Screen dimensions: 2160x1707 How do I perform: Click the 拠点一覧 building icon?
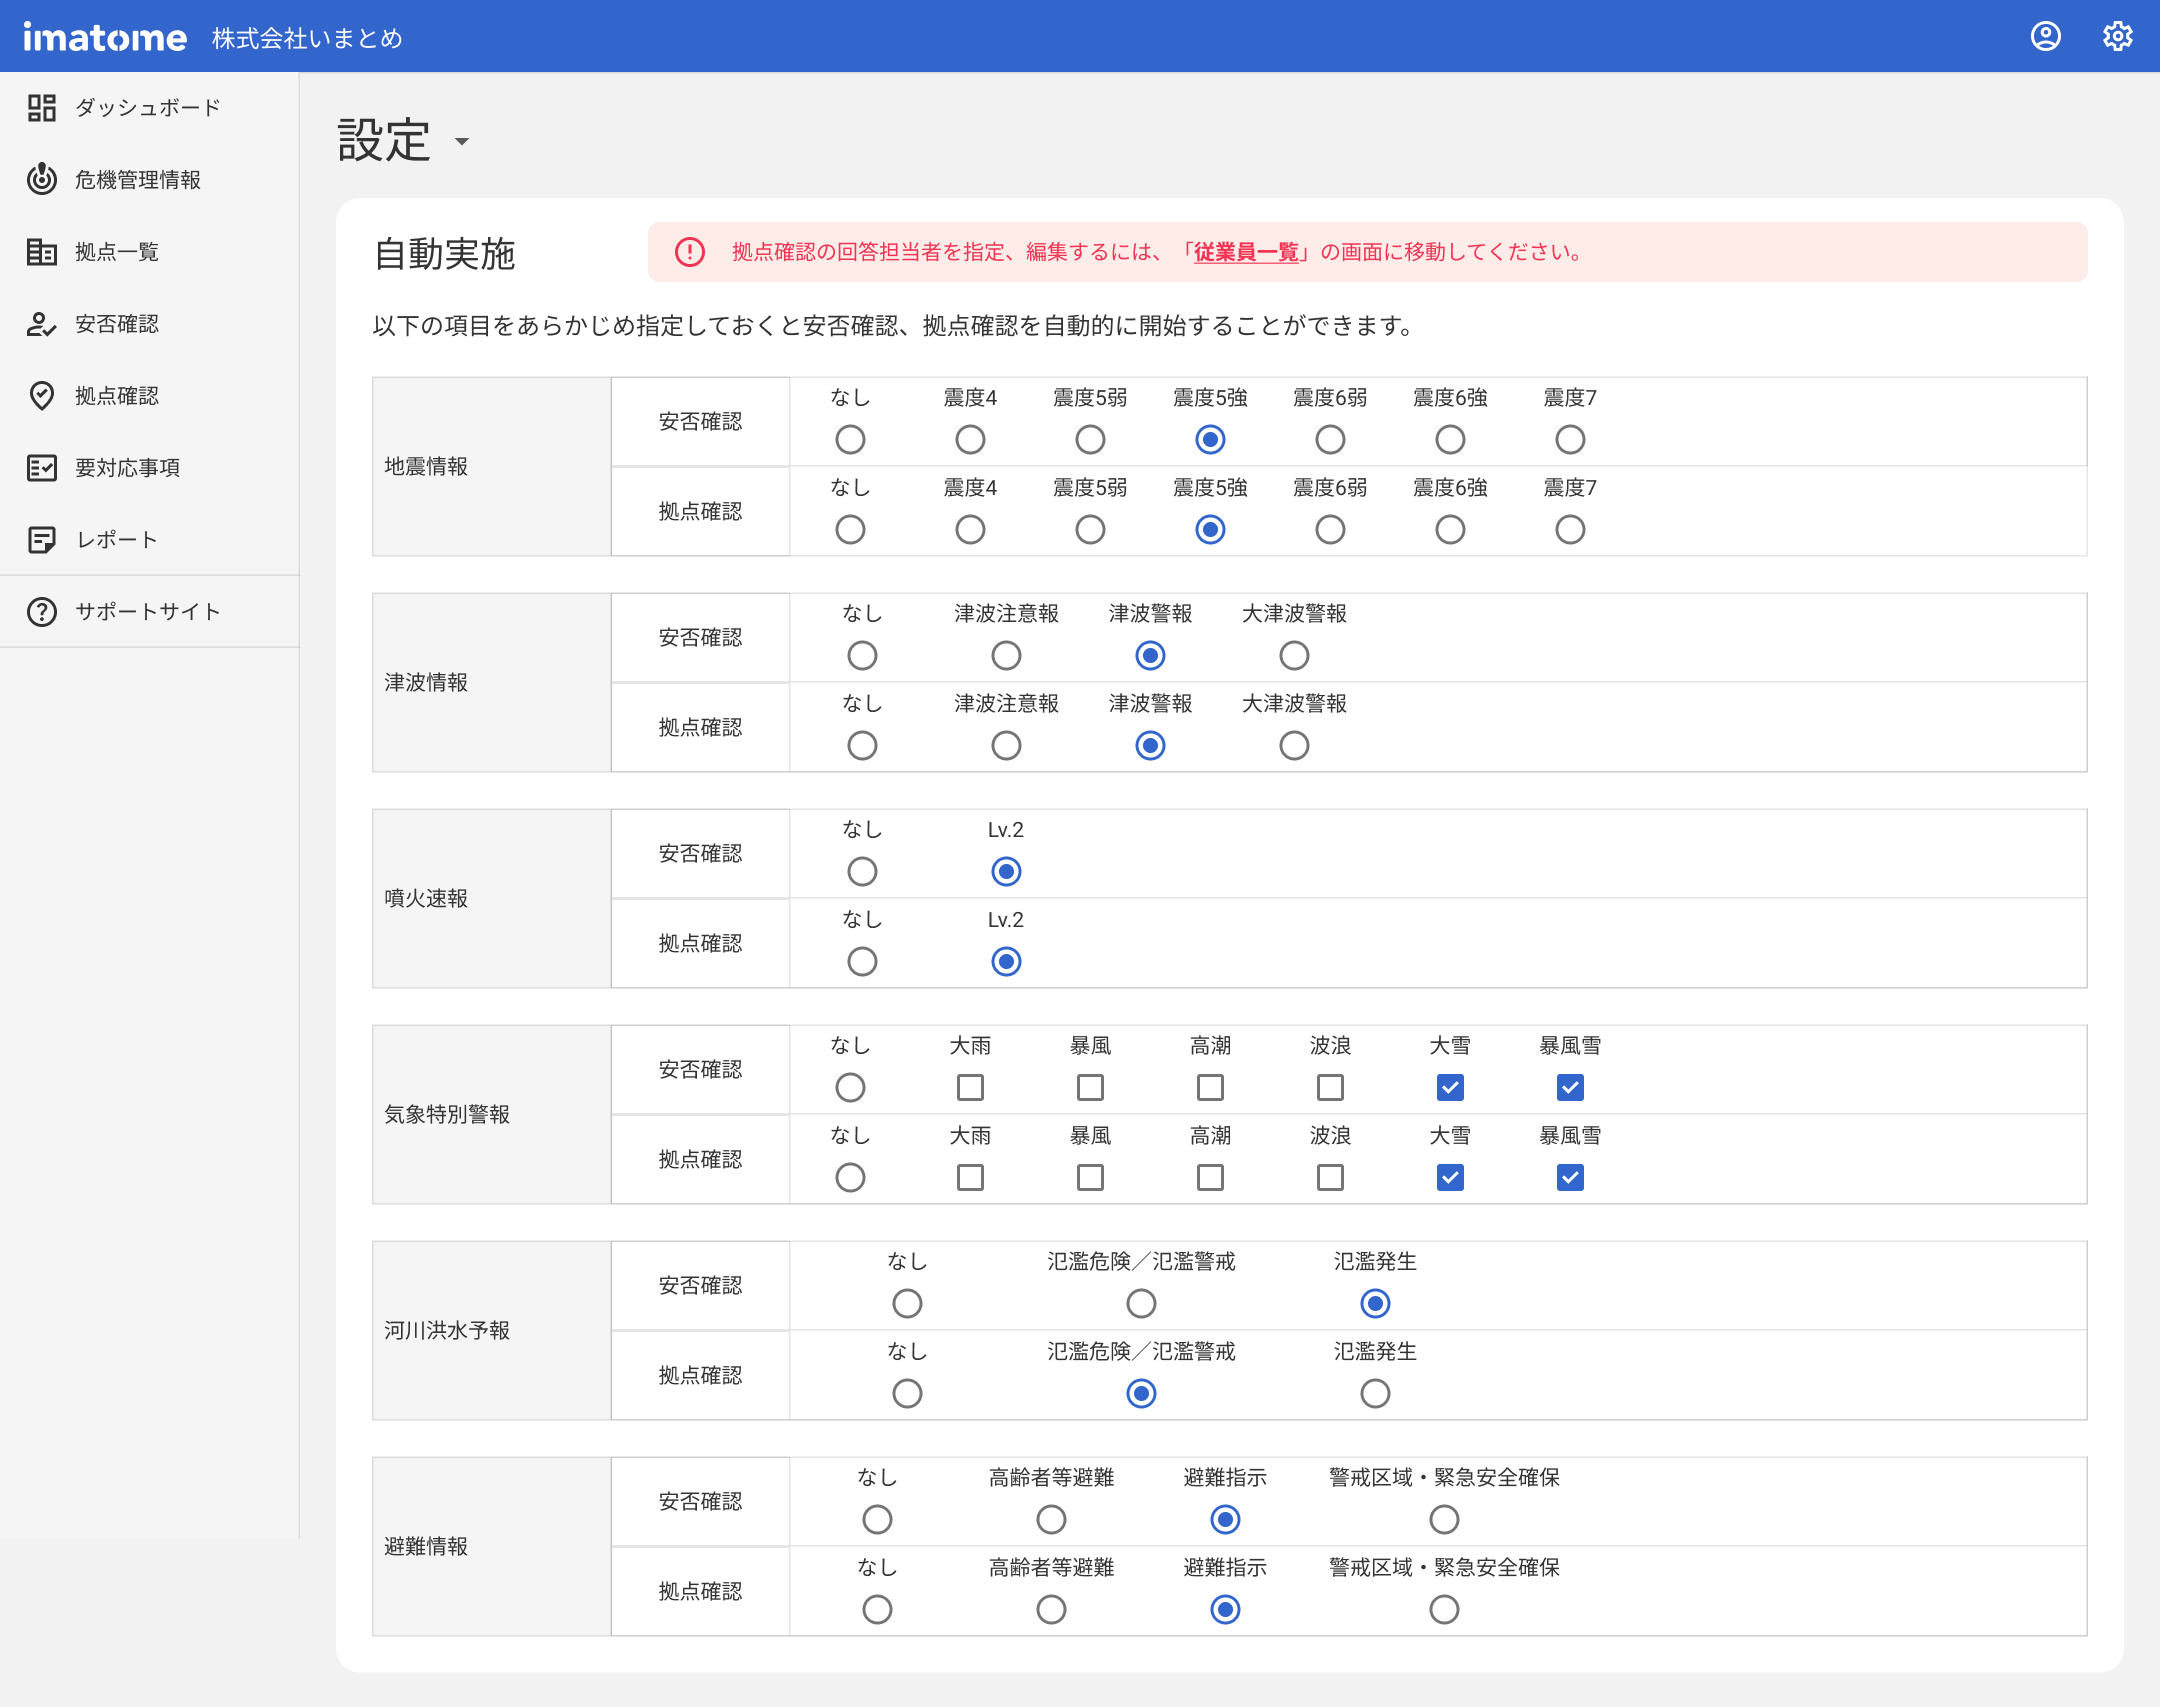(41, 251)
